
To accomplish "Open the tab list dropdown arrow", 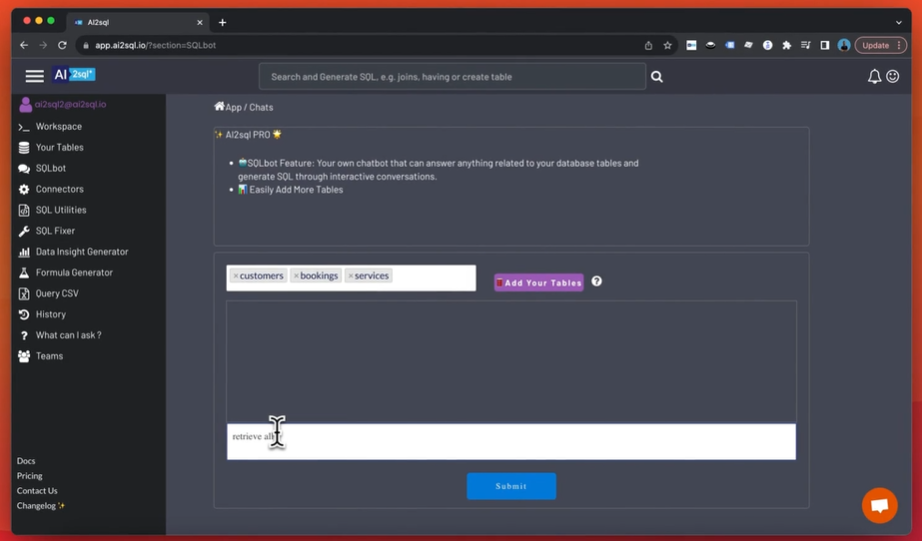I will pos(898,22).
